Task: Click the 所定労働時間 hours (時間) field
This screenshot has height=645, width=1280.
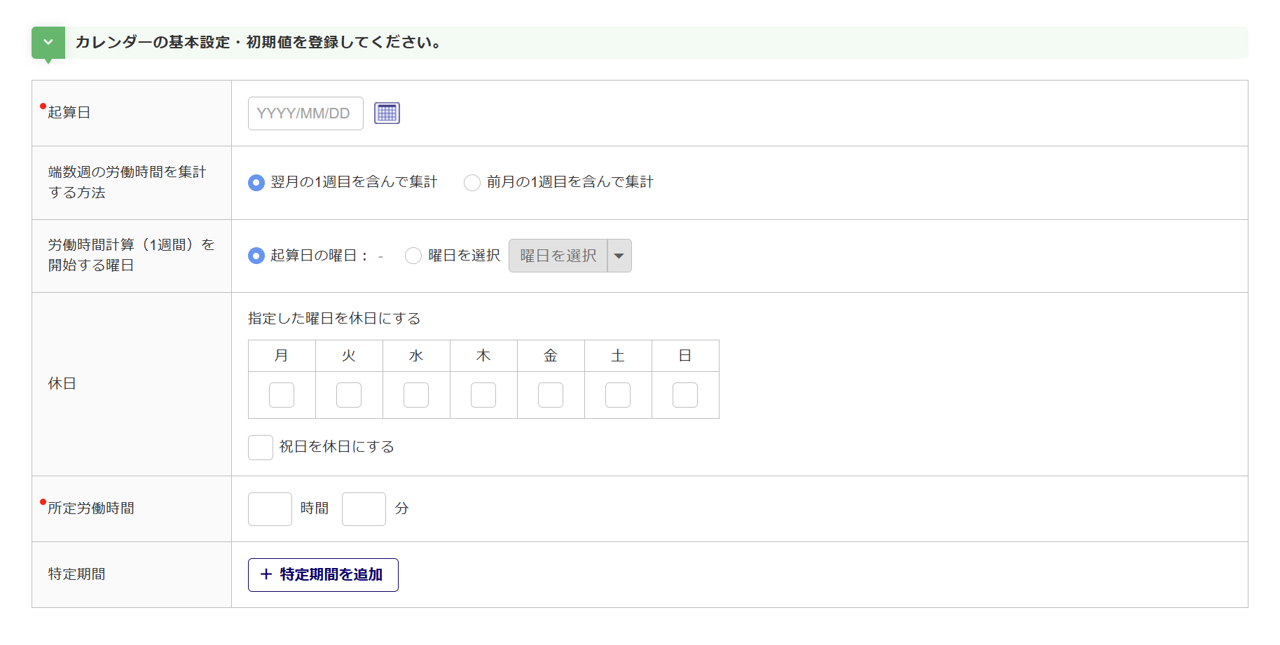Action: click(270, 509)
